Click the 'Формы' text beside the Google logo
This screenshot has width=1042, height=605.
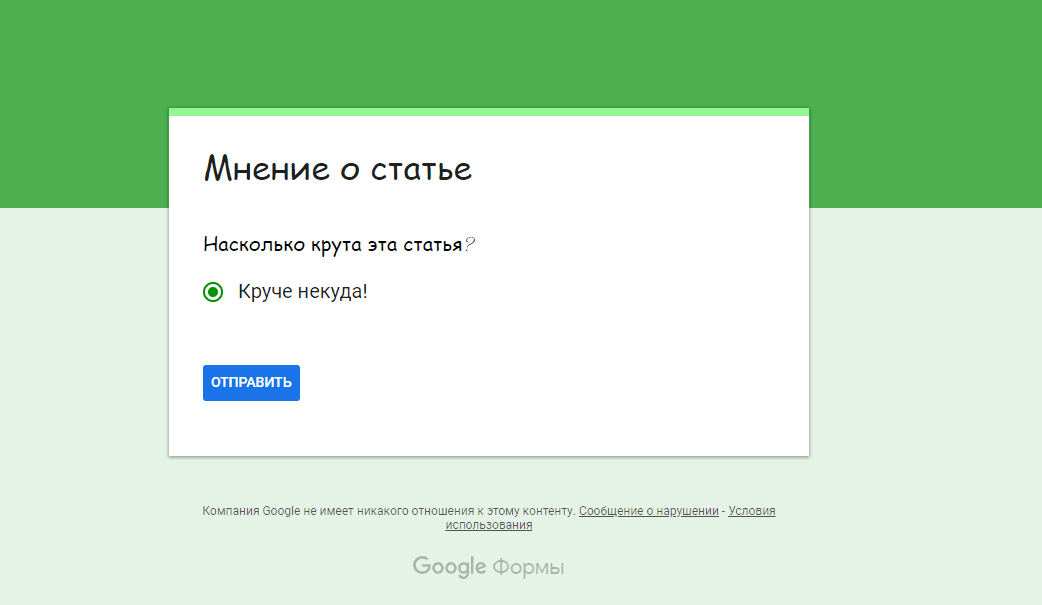(527, 566)
